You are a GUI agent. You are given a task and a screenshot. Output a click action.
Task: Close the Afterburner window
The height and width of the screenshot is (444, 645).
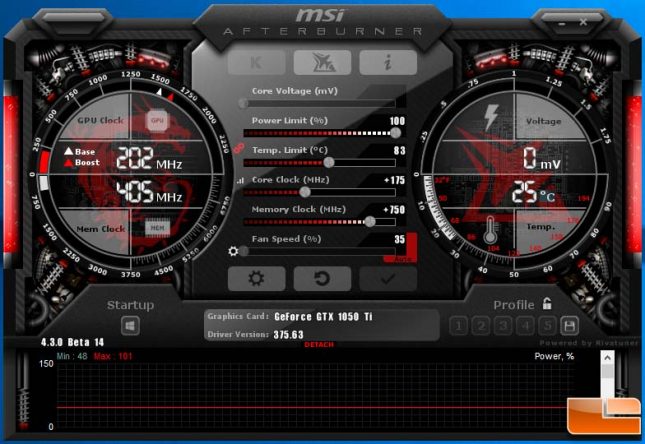583,22
